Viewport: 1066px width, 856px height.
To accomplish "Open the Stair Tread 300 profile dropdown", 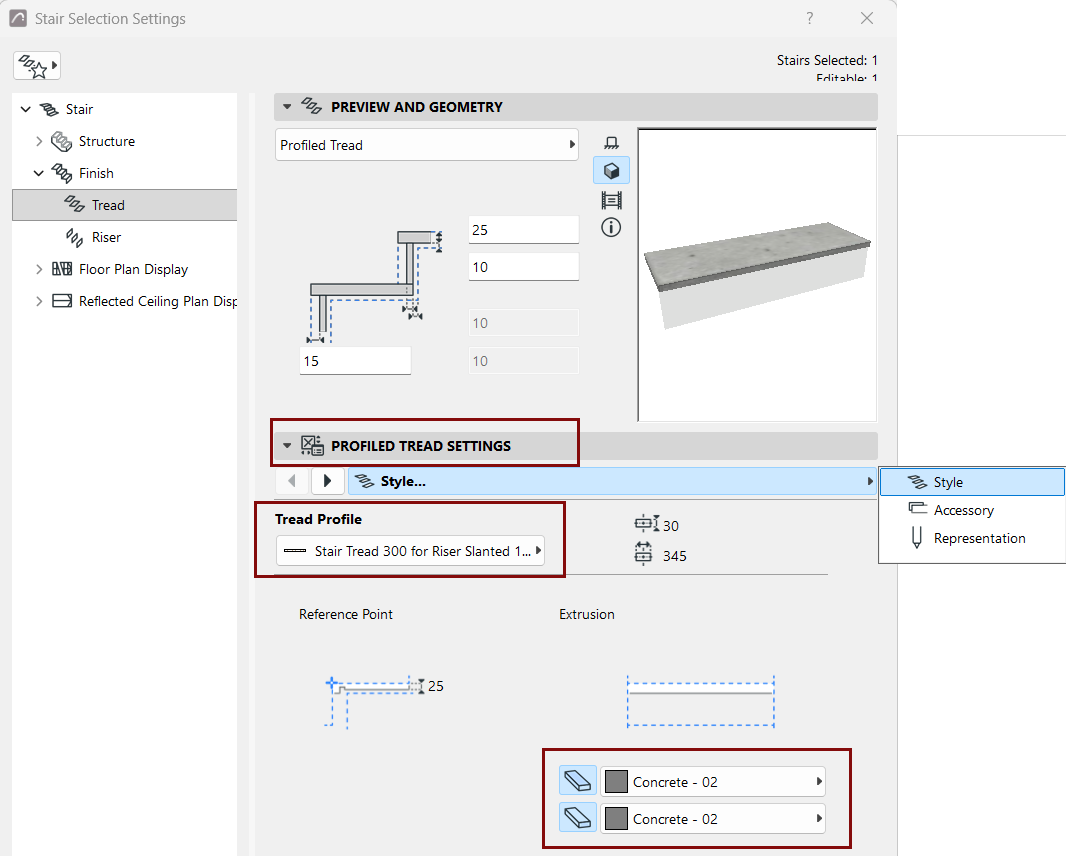I will pos(411,551).
